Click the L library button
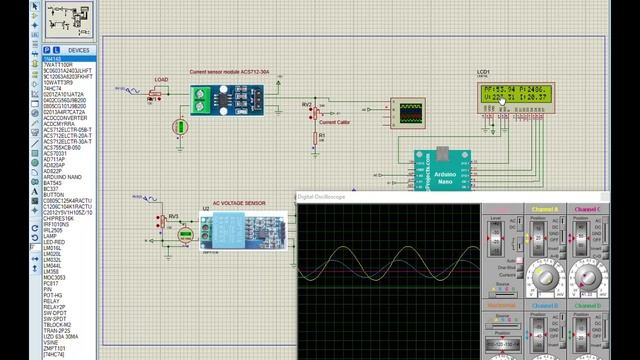Screen dimensions: 640x360 point(56,50)
